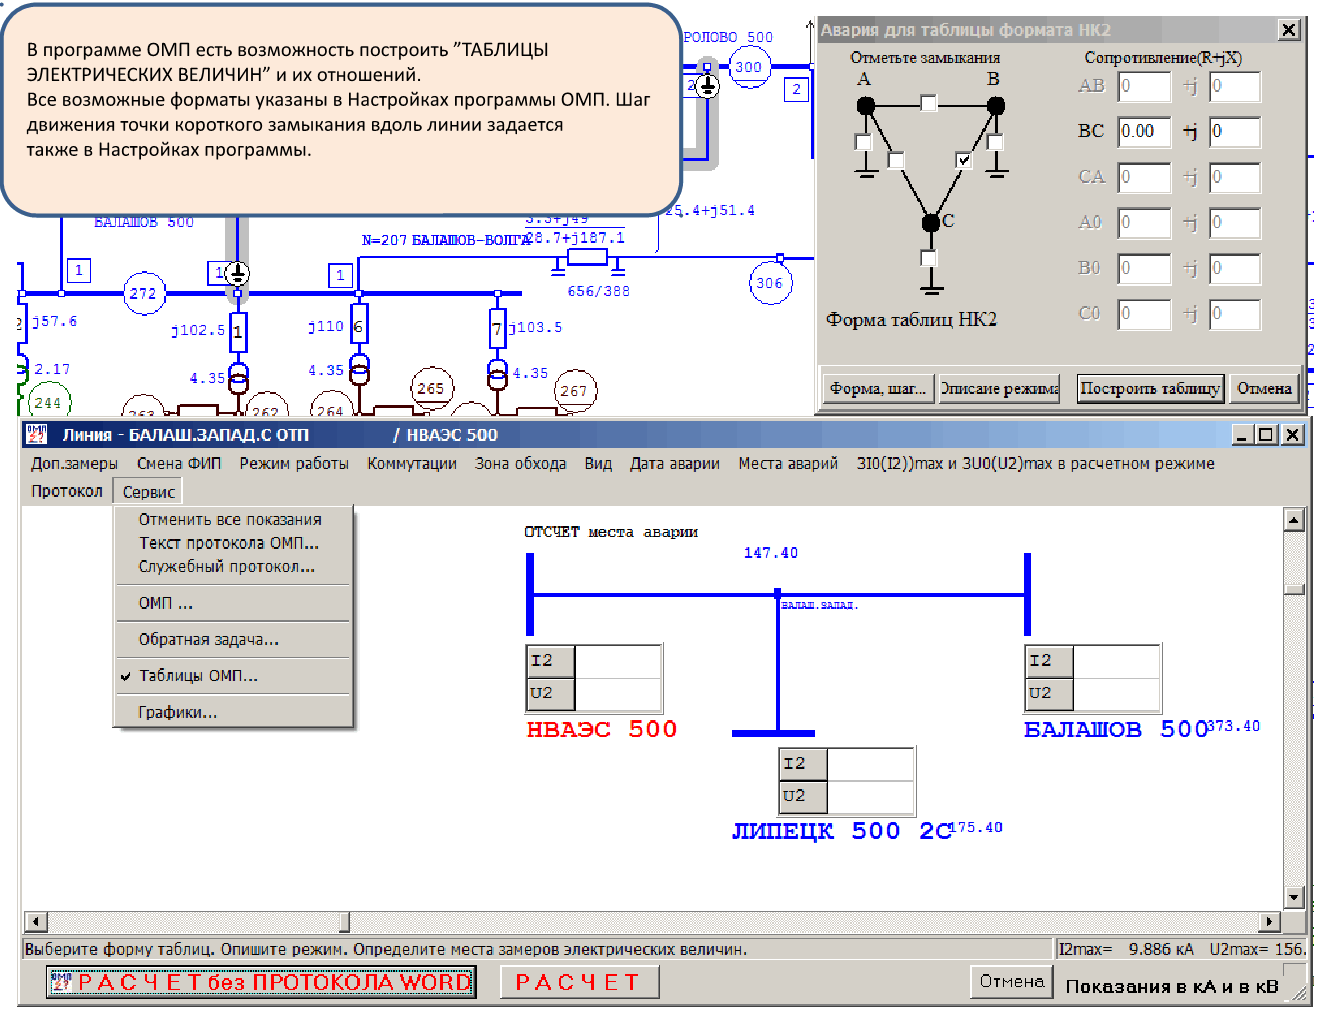
Task: Select node 300 circle at top
Action: (x=748, y=67)
